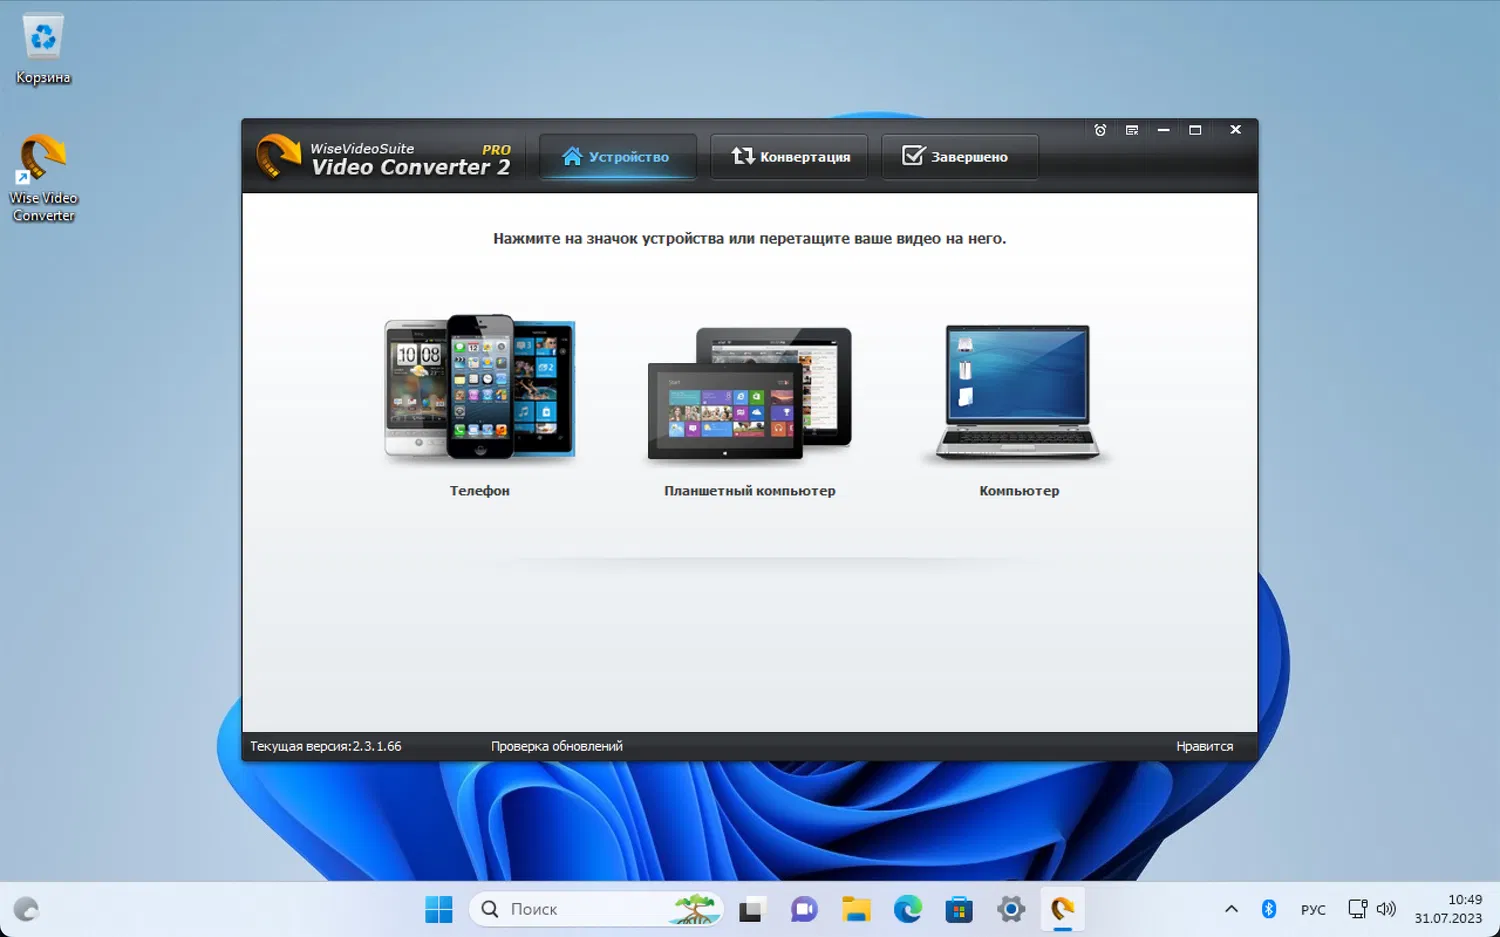Click the Проверка обновлений link
This screenshot has width=1500, height=937.
[x=556, y=746]
